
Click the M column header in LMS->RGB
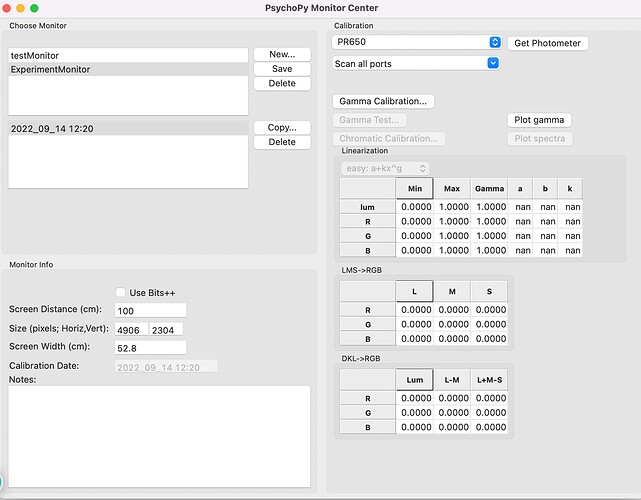click(x=452, y=291)
